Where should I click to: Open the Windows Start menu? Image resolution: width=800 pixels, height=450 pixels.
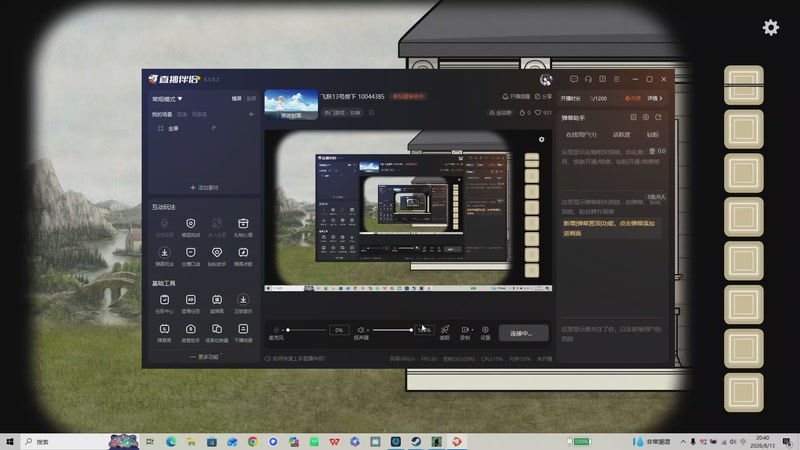click(10, 441)
